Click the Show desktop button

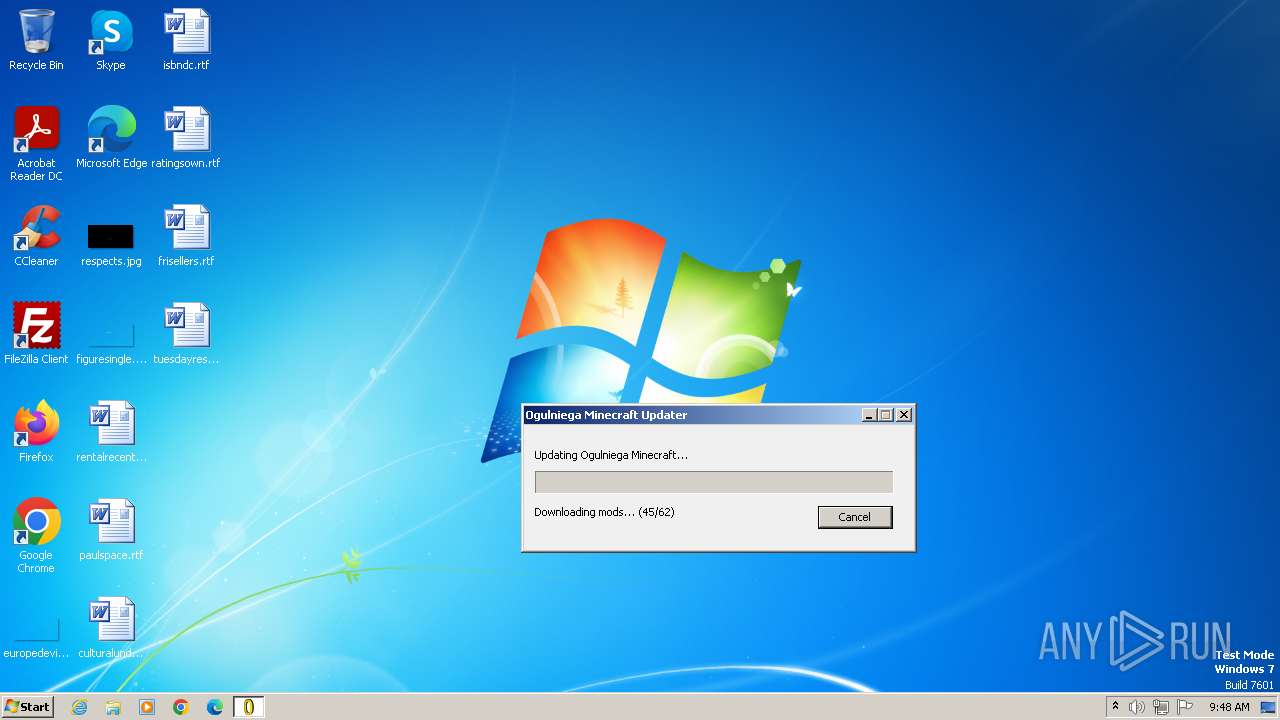(1268, 707)
